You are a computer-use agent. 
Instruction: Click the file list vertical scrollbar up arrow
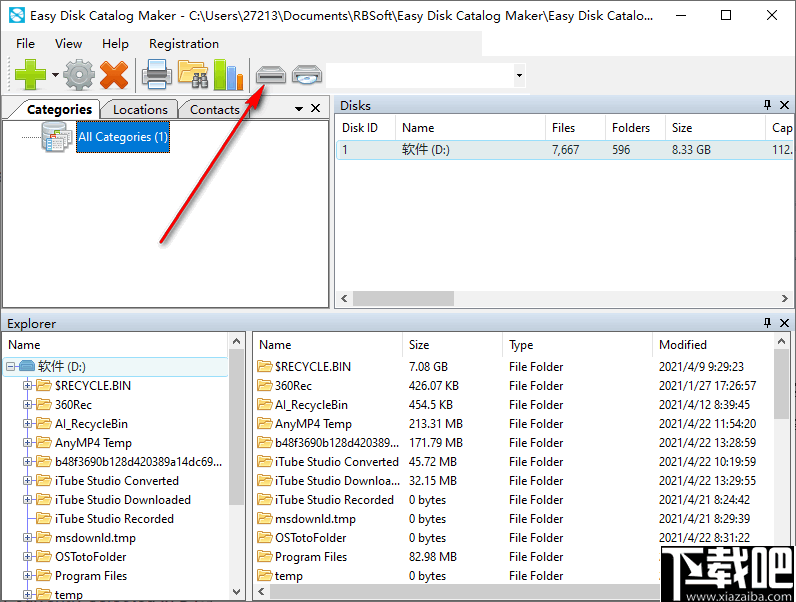tap(781, 342)
